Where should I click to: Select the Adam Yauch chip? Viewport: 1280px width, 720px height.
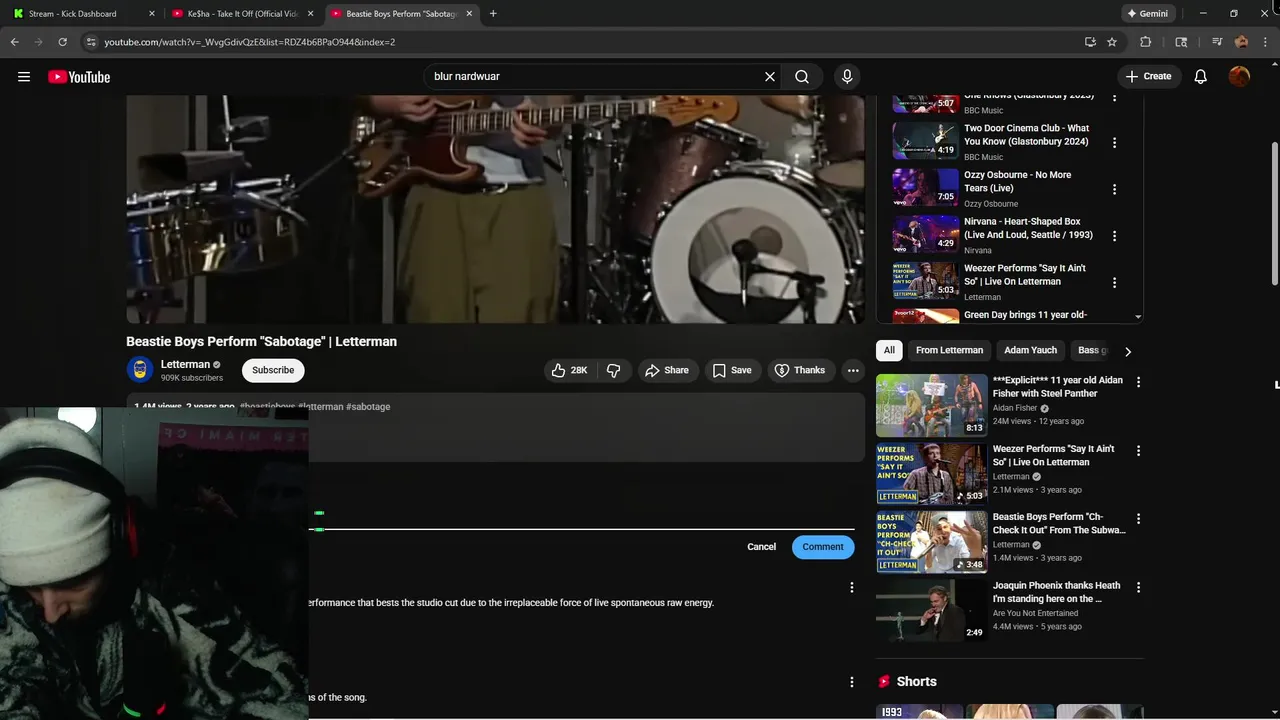(x=1030, y=350)
